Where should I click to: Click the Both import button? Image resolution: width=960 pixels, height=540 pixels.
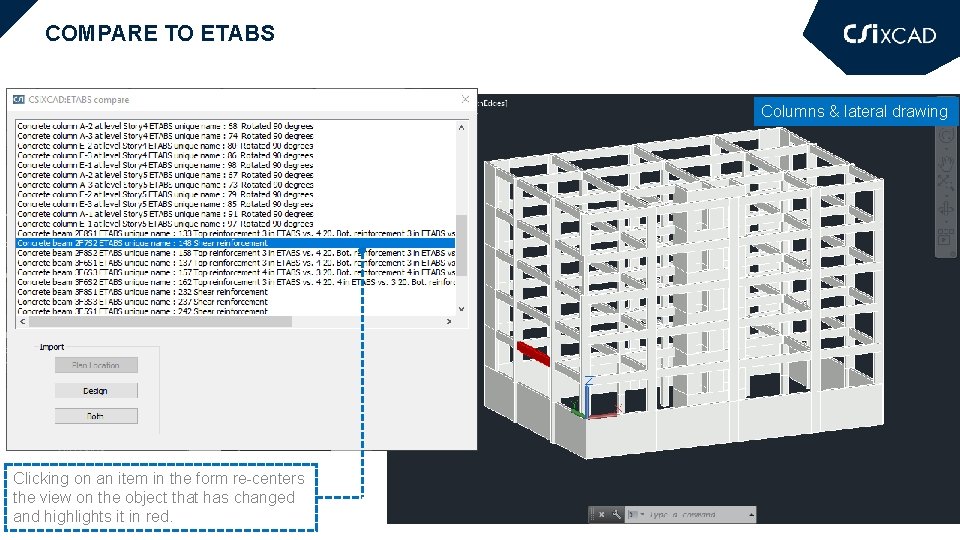[96, 416]
